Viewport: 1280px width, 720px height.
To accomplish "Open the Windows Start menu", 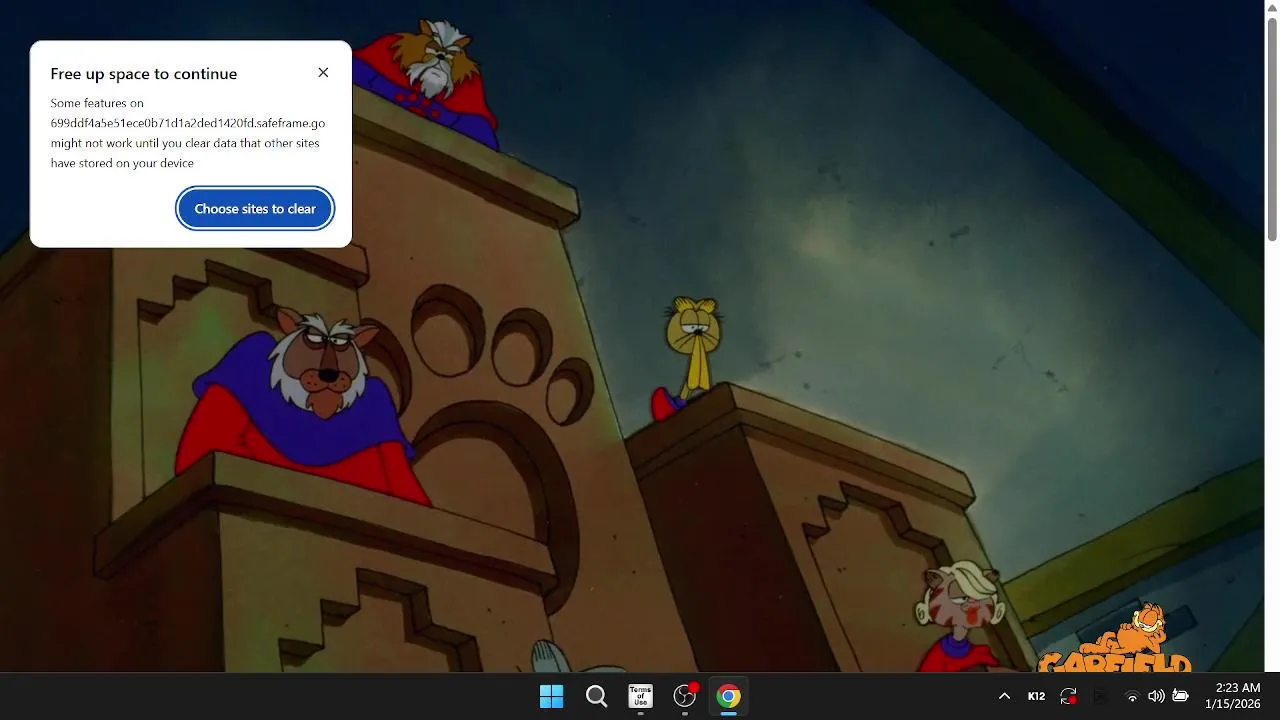I will click(551, 697).
